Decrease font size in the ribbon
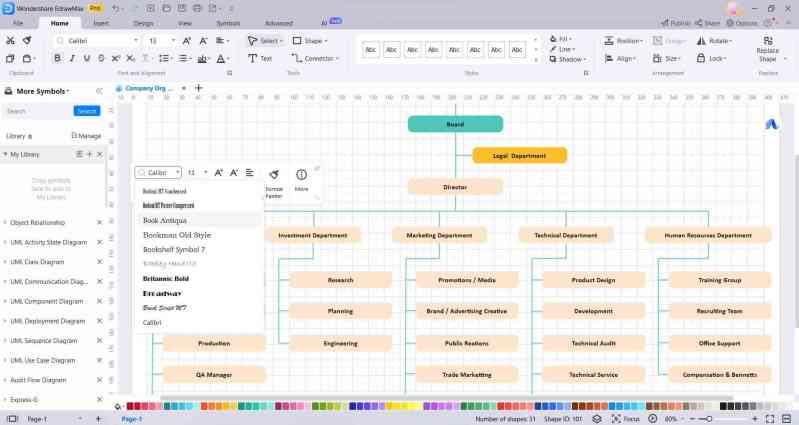The height and width of the screenshot is (425, 799). tap(203, 41)
